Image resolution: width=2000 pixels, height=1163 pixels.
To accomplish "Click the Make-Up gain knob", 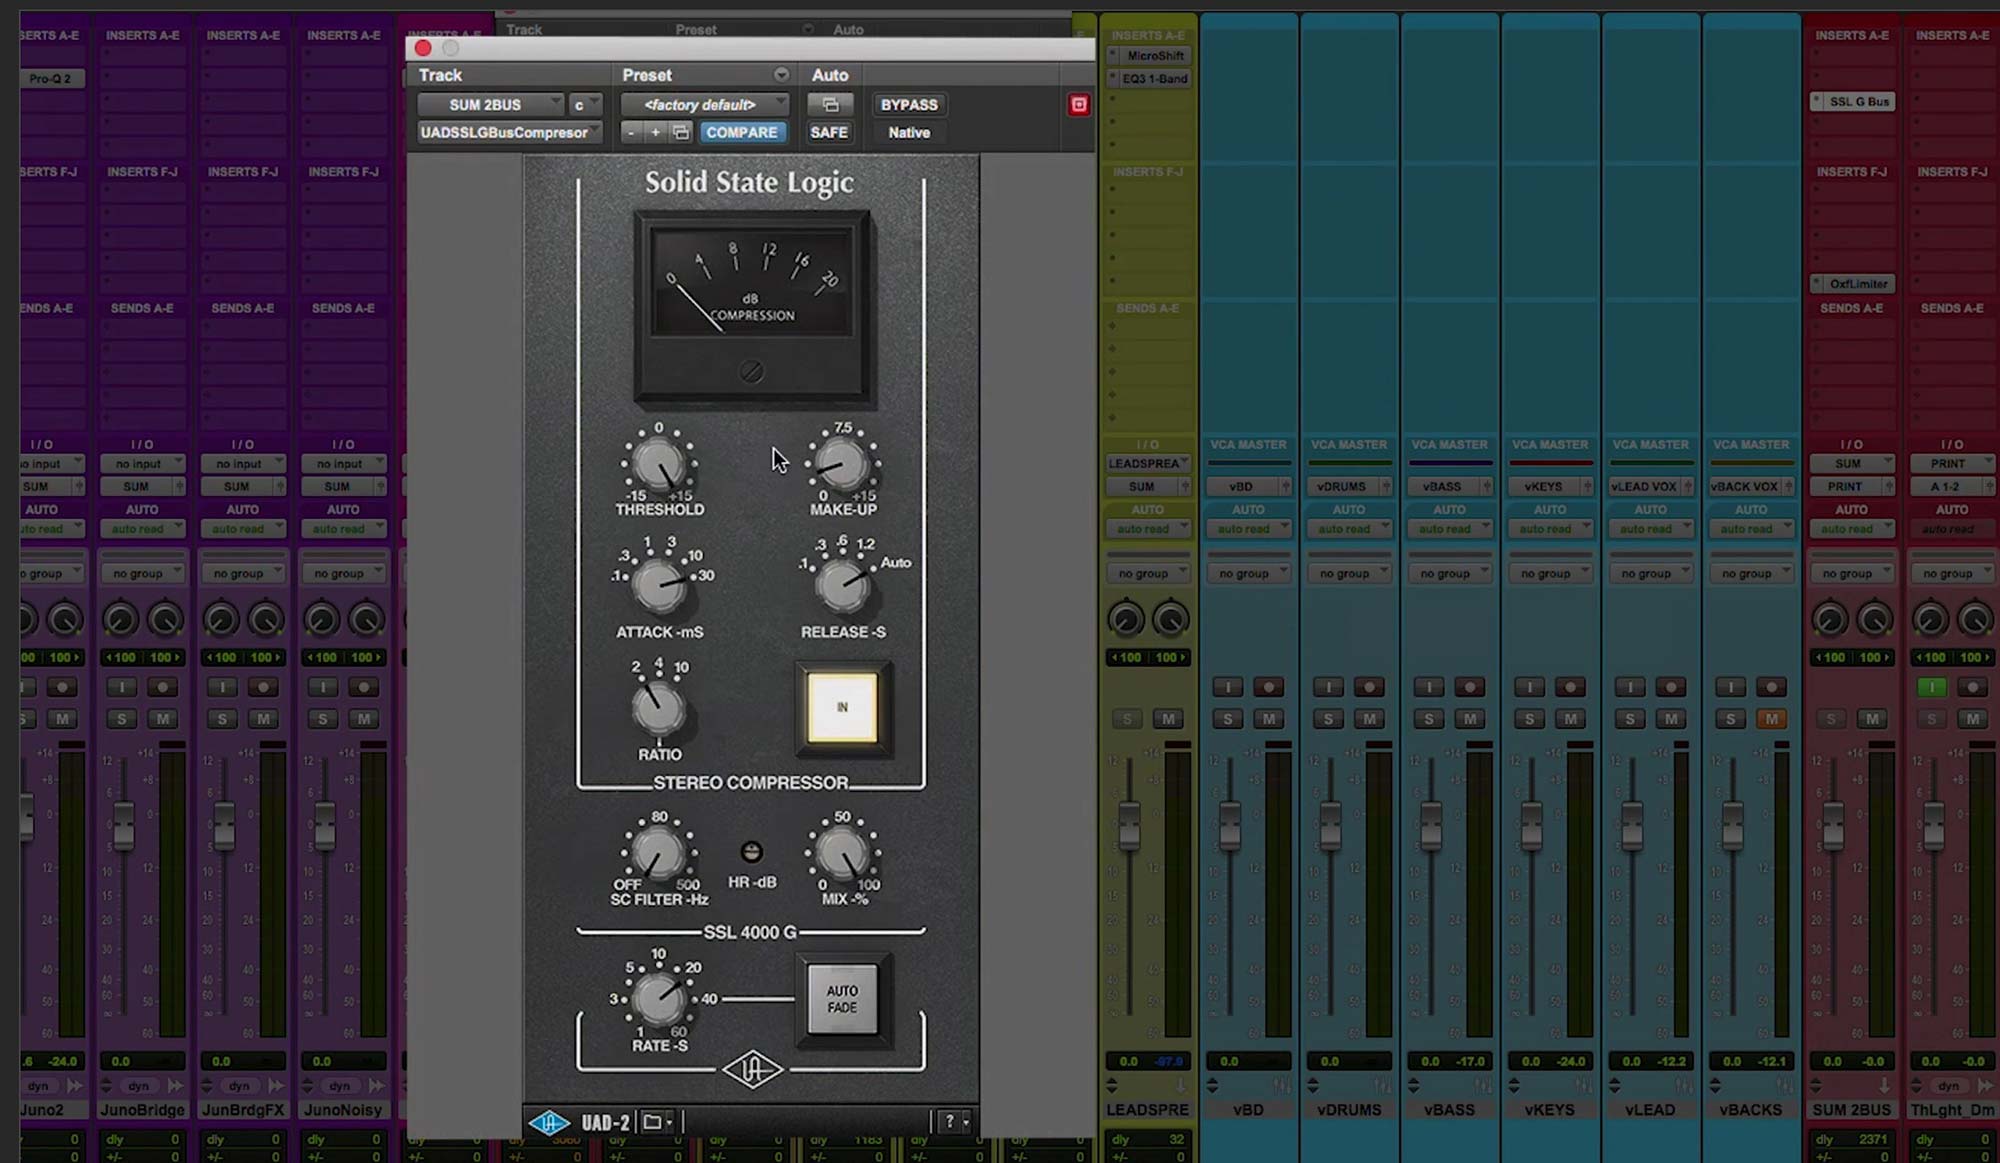I will pyautogui.click(x=842, y=466).
